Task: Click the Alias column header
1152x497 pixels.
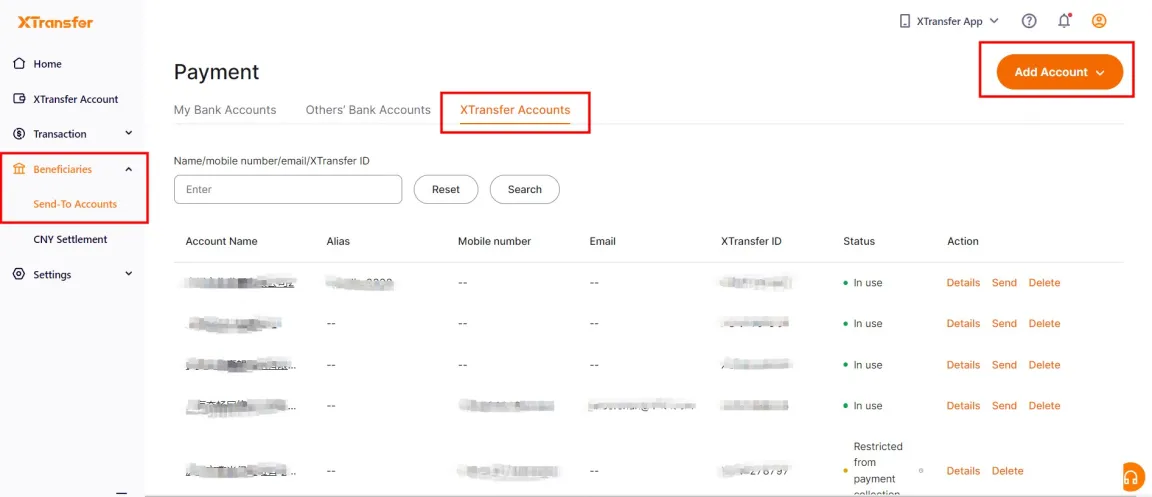Action: pos(338,241)
